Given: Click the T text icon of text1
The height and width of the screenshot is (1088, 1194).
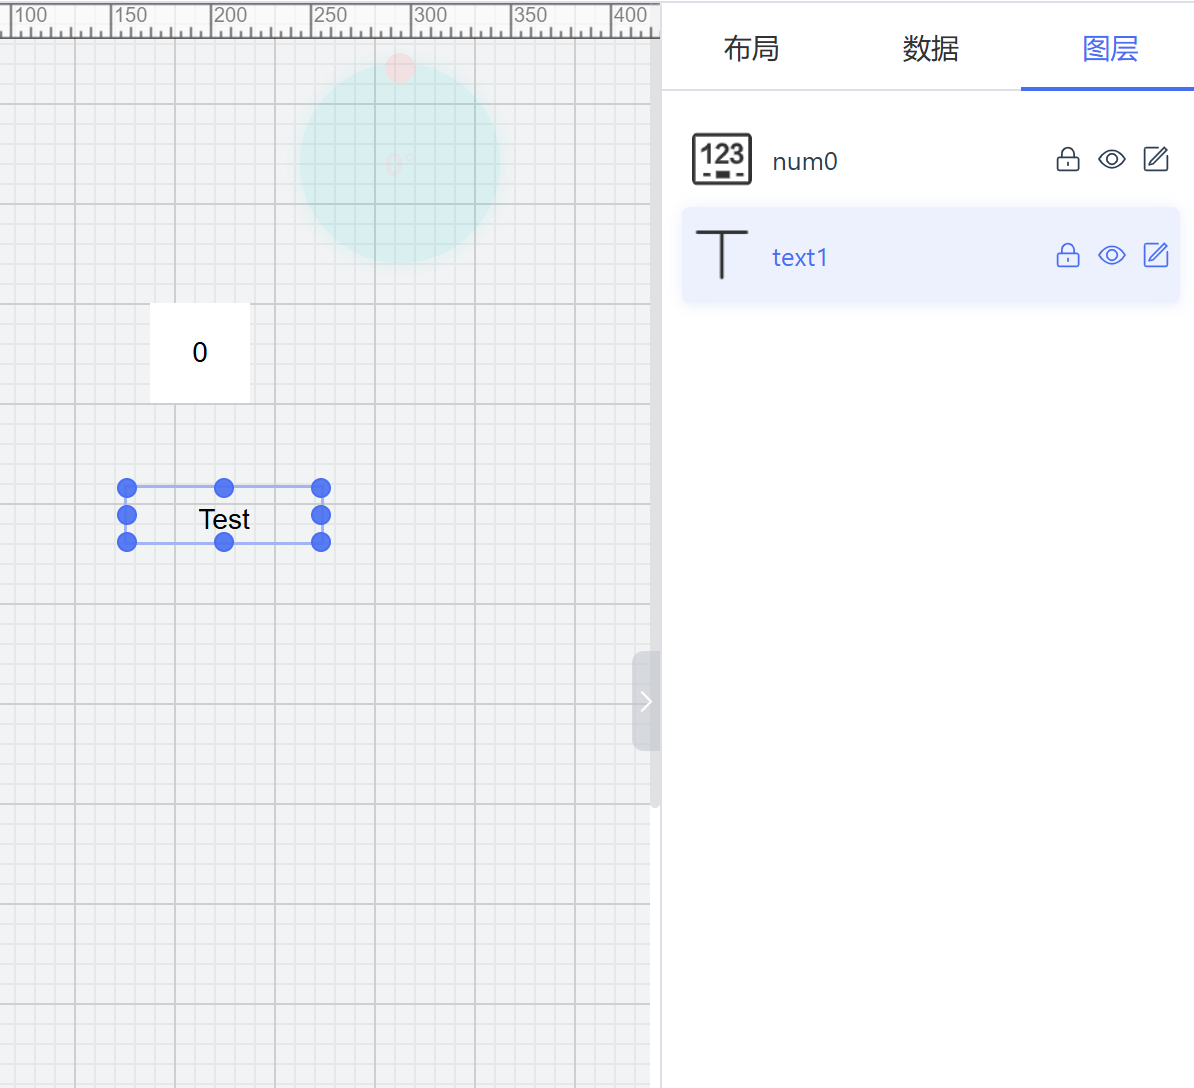Looking at the screenshot, I should click(722, 254).
